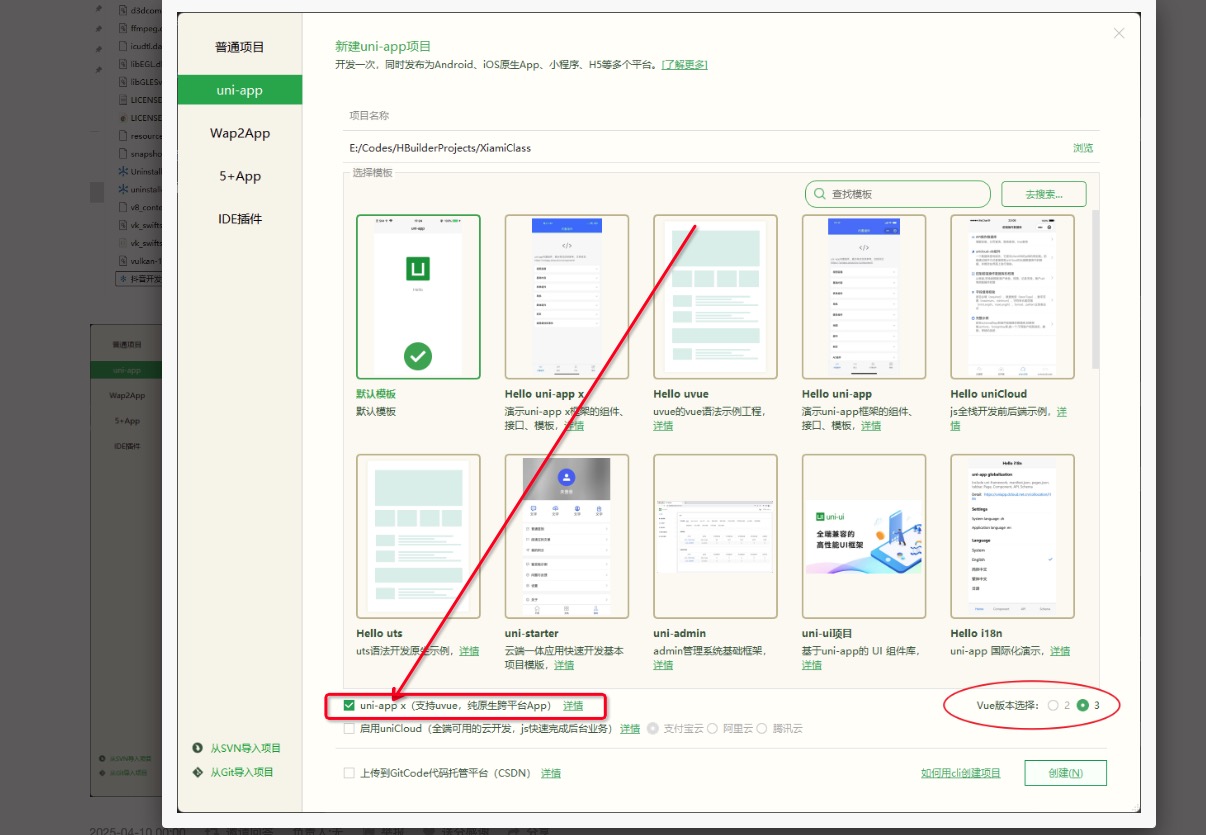The width and height of the screenshot is (1206, 835).
Task: Select the 腾讯云 radio option
Action: [762, 729]
